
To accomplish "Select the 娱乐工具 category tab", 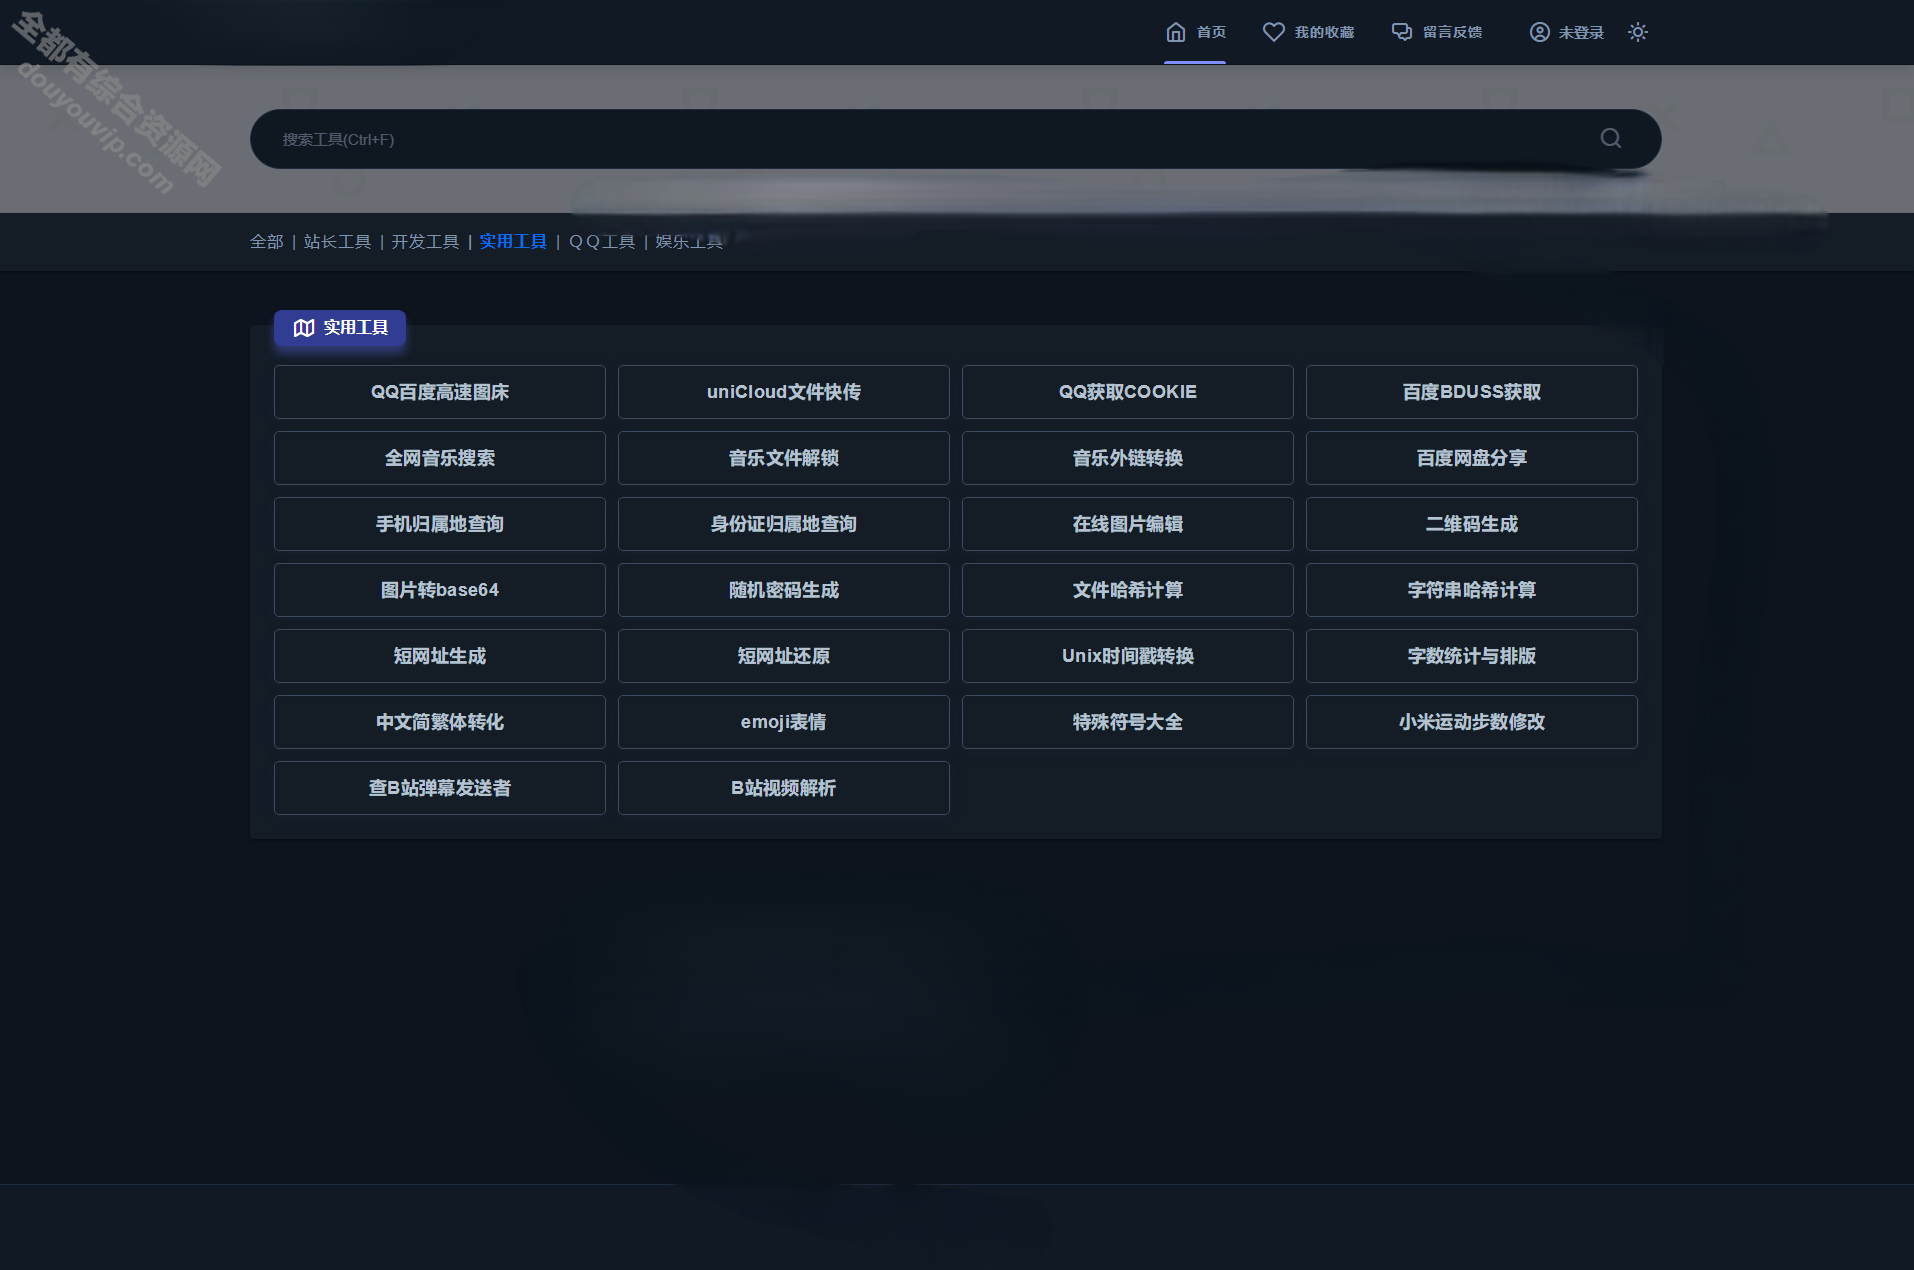I will pyautogui.click(x=689, y=241).
